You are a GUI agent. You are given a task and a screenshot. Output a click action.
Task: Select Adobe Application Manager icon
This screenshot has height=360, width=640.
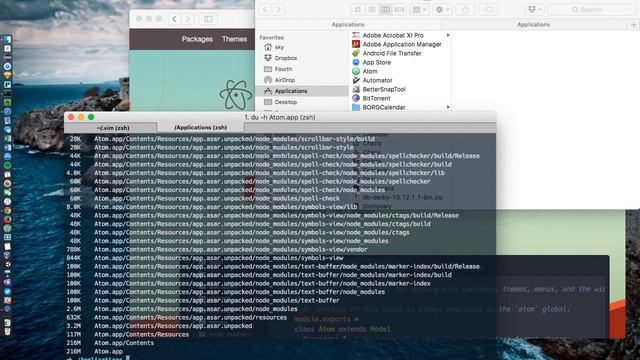[x=356, y=44]
